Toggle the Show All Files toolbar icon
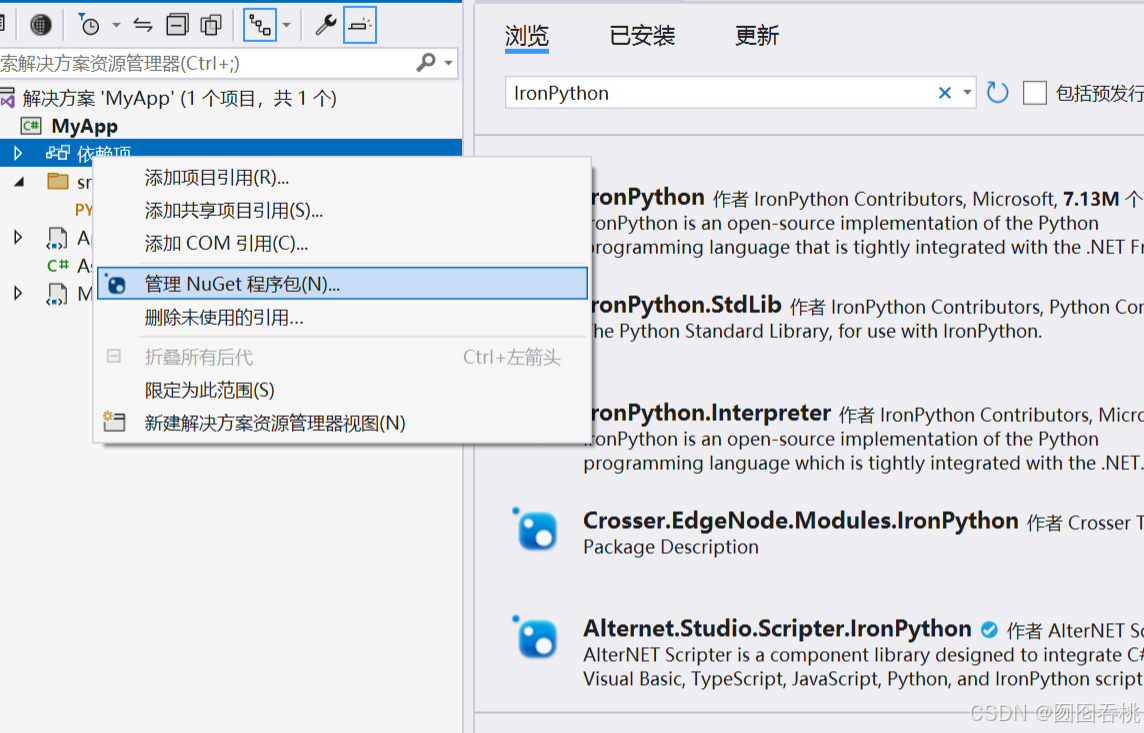The width and height of the screenshot is (1144, 733). [211, 26]
